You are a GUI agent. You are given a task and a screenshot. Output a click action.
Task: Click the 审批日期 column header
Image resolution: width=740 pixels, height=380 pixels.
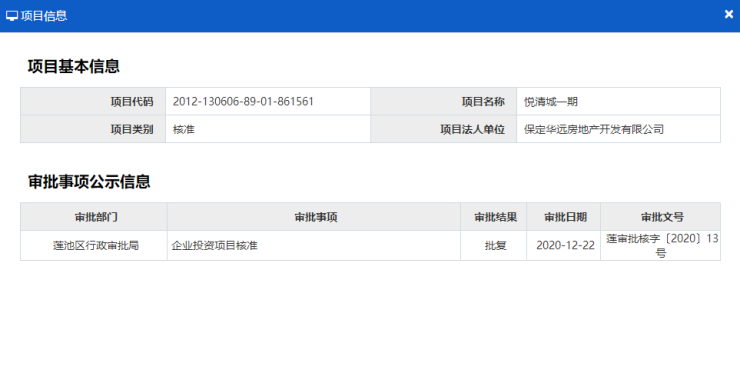(563, 217)
